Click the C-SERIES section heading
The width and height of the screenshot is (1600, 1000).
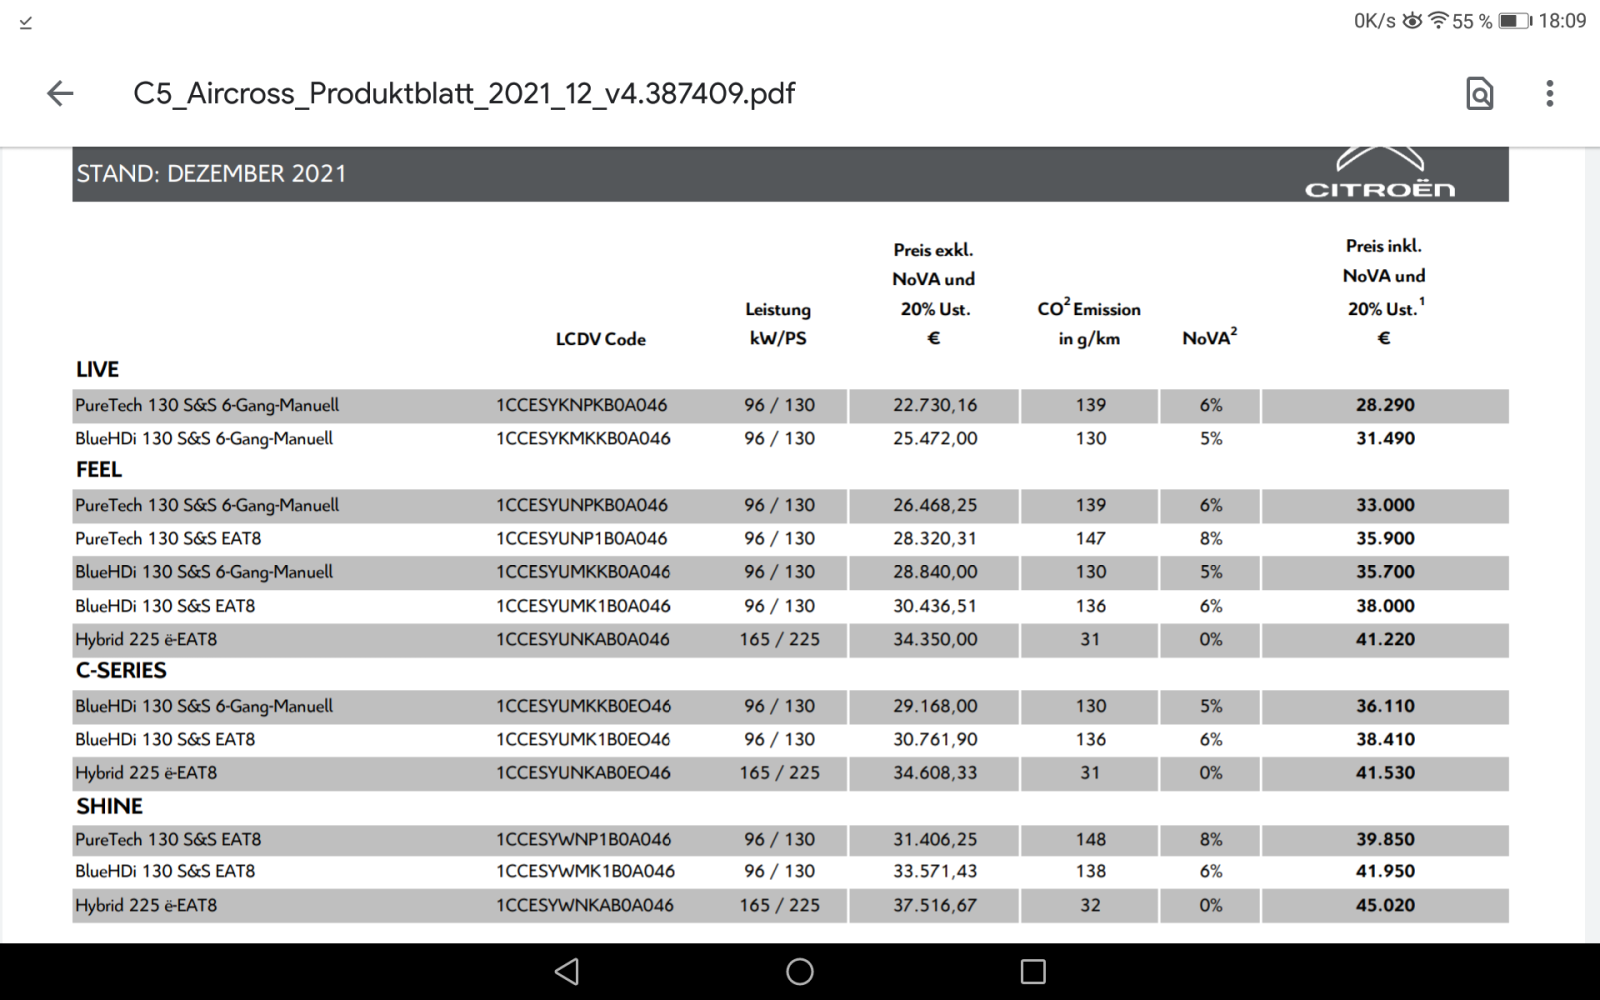coord(121,671)
